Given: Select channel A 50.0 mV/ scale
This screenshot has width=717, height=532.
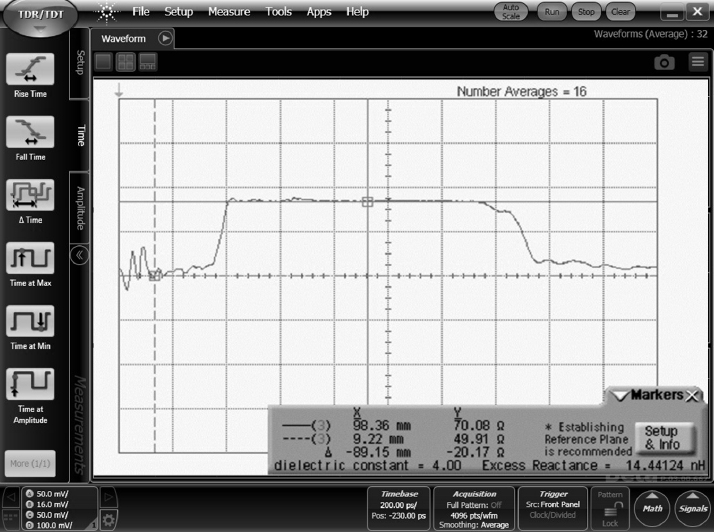Looking at the screenshot, I should 48,494.
